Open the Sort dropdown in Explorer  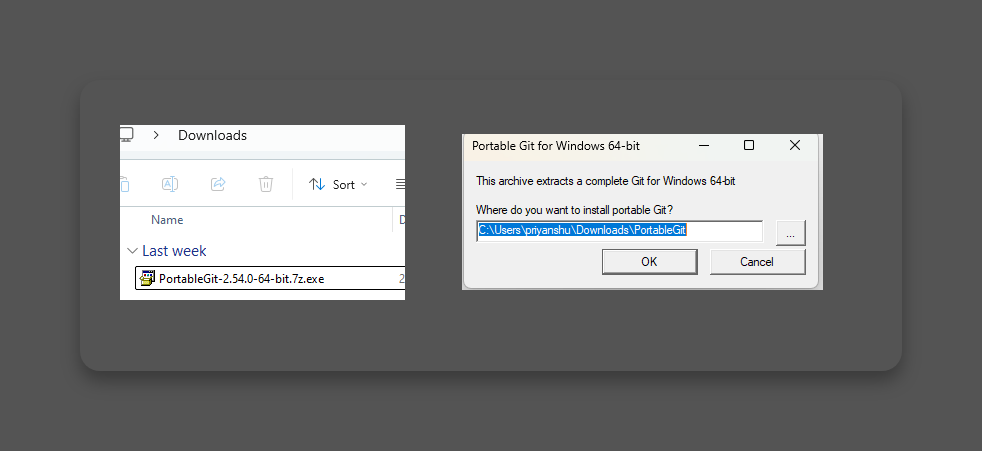click(338, 185)
